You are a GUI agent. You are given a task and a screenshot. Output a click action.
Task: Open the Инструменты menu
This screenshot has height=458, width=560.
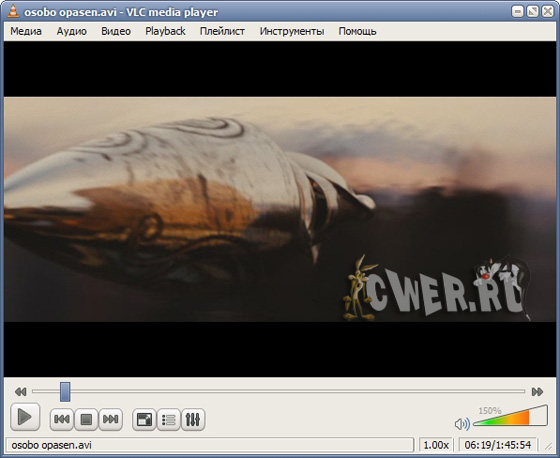292,31
